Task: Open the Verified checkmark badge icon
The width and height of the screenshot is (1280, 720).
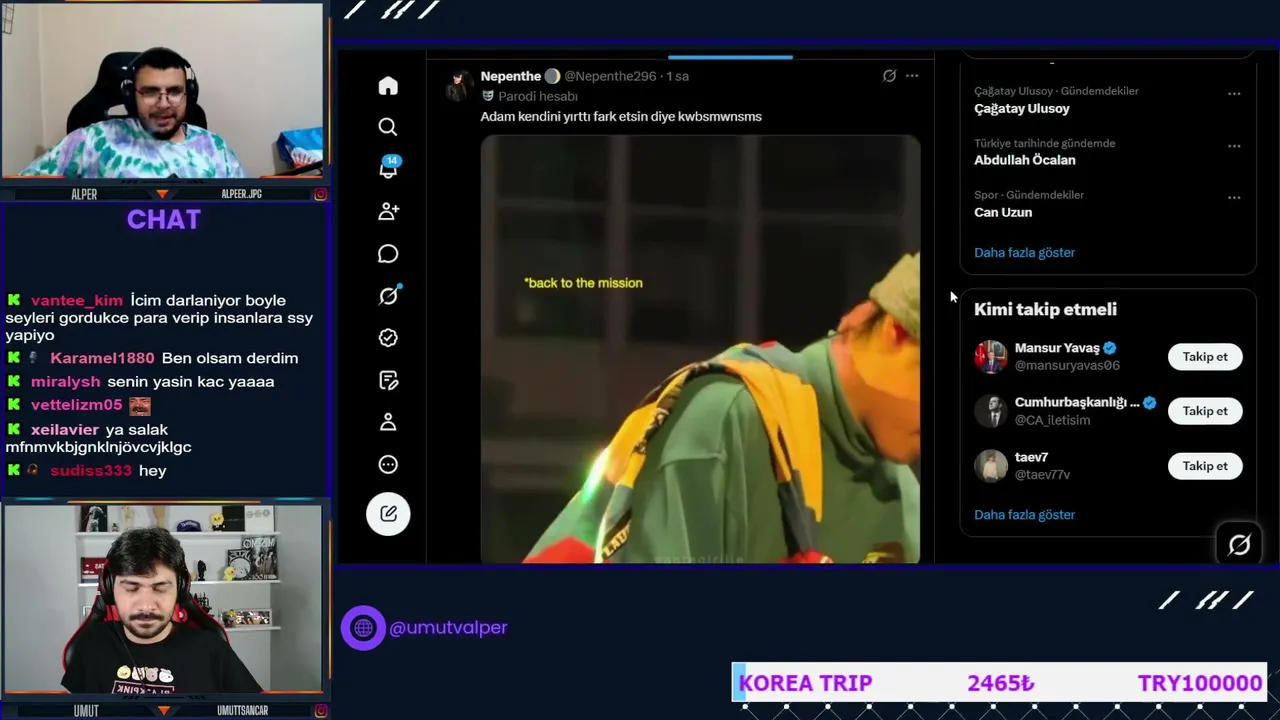Action: tap(388, 338)
